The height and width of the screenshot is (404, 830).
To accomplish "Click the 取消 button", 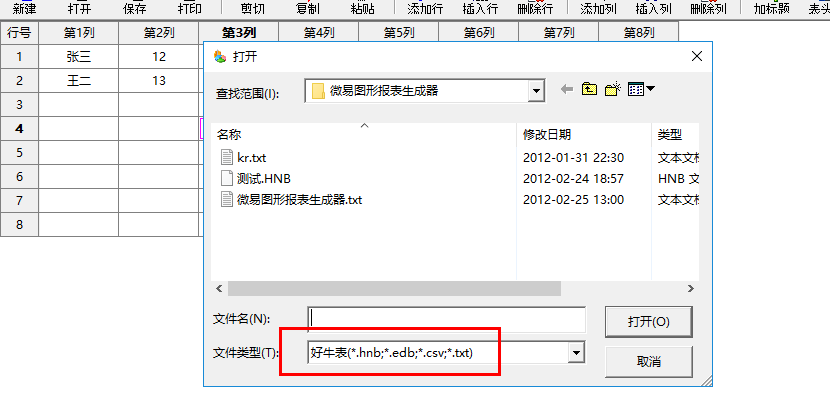I will (x=648, y=362).
